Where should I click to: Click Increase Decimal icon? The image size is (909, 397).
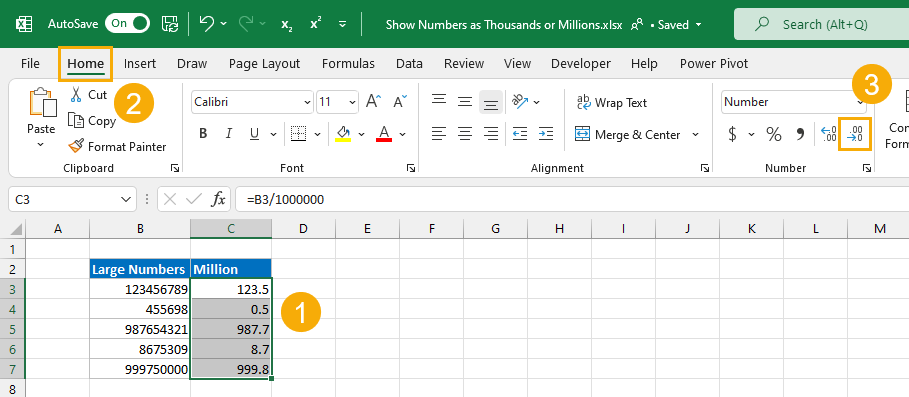point(829,134)
